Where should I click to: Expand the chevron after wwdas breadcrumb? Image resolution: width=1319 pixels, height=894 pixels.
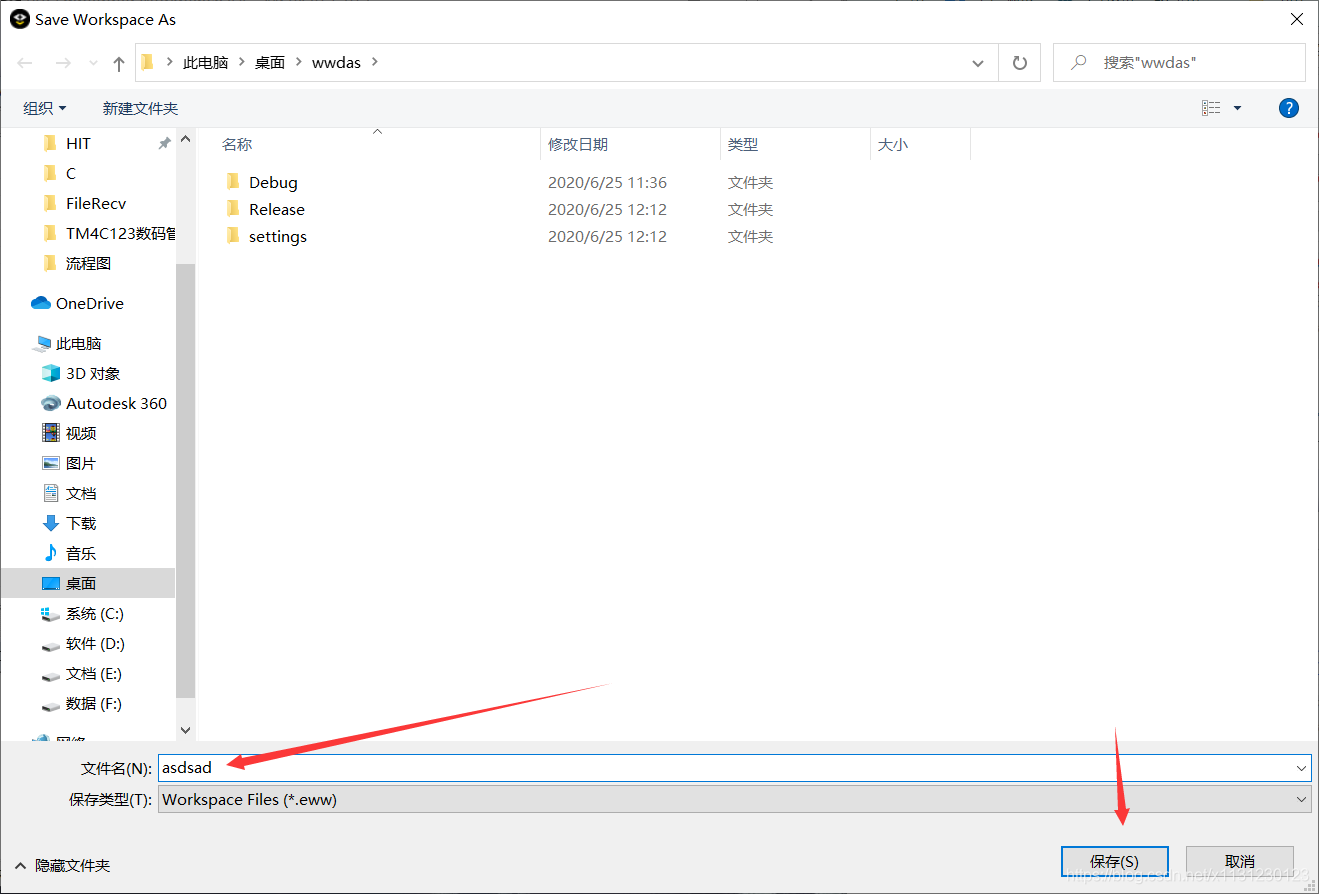click(x=375, y=62)
